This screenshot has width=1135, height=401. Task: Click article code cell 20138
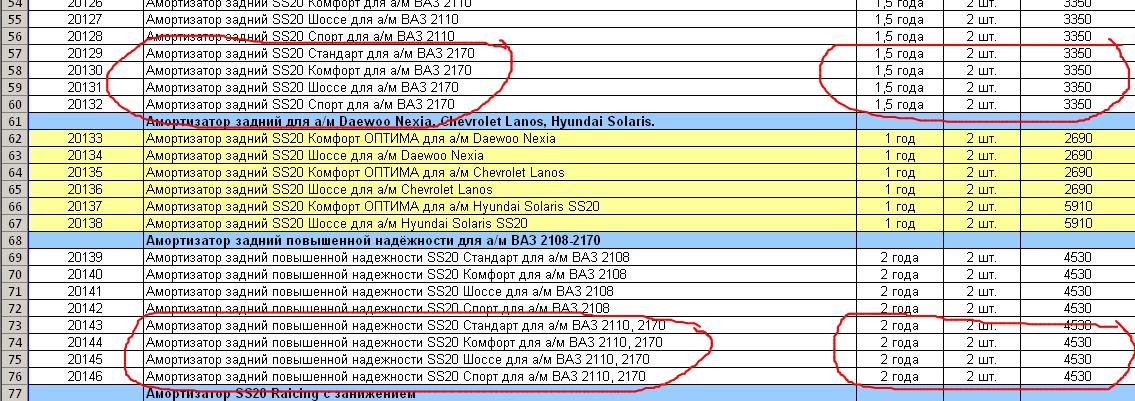click(x=85, y=224)
